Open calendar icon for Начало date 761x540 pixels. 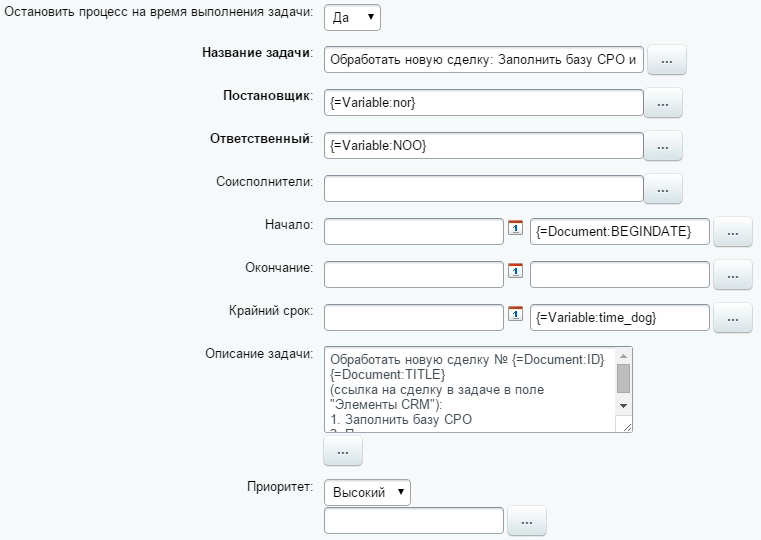(x=516, y=228)
